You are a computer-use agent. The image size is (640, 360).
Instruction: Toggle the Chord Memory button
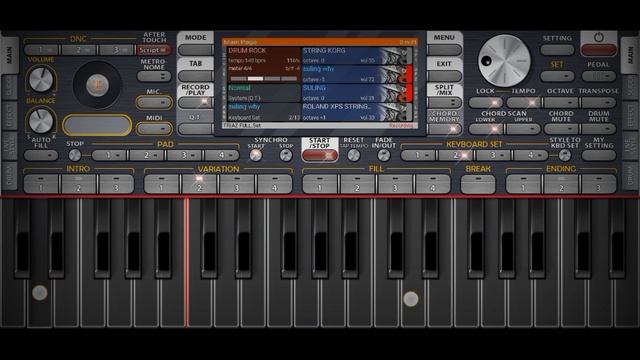[444, 129]
